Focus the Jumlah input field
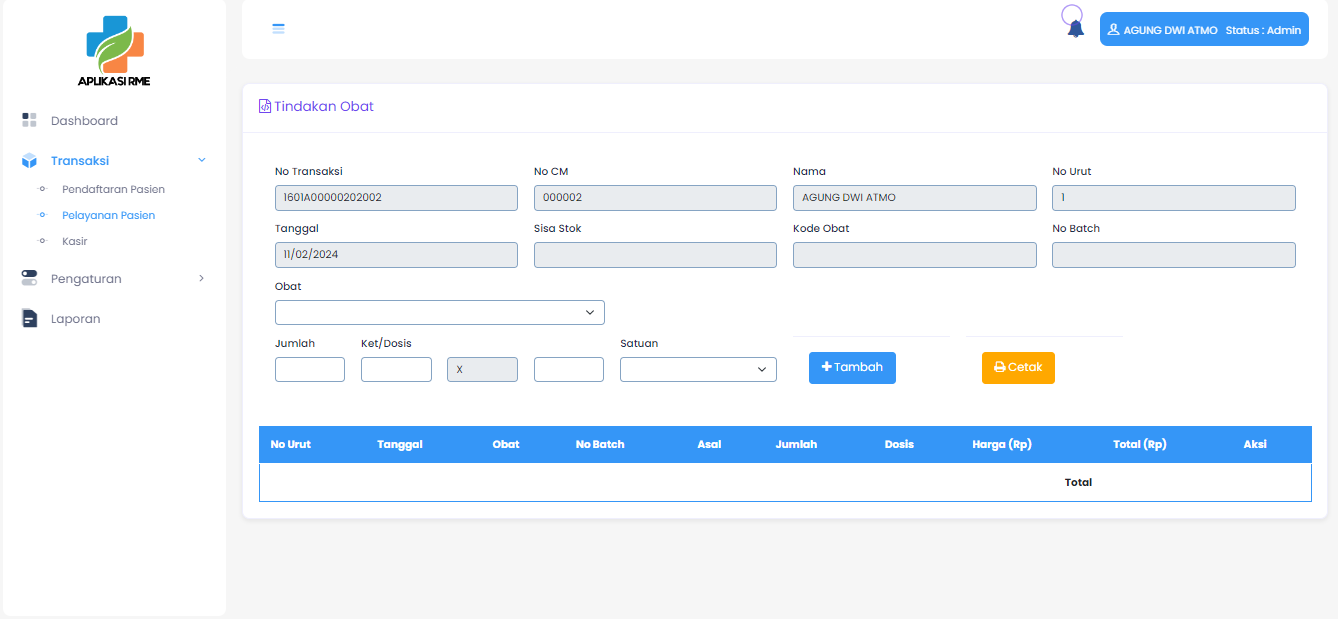This screenshot has width=1338, height=619. coord(309,370)
